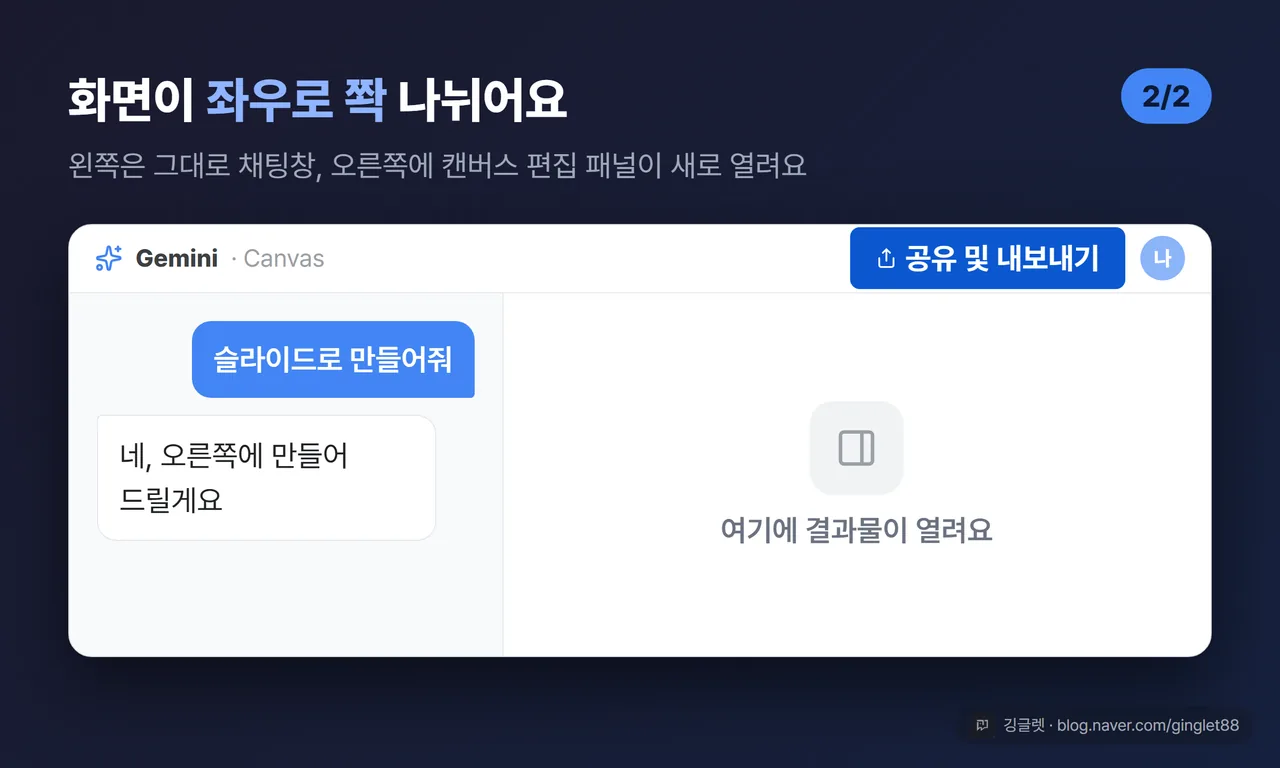Select the 슬라이드로 만들어줘 chat bubble

pos(333,359)
